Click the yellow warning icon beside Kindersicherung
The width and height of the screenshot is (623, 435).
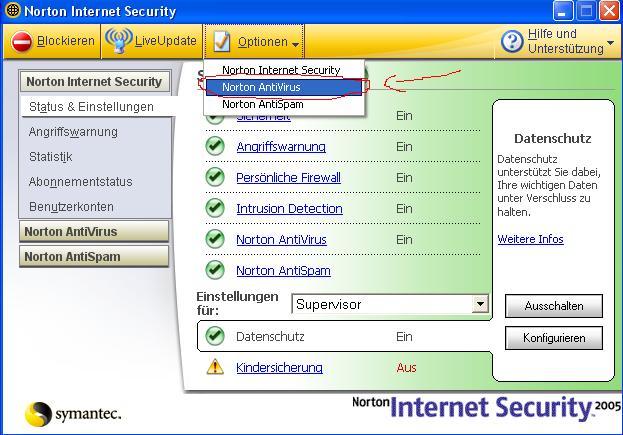click(215, 367)
